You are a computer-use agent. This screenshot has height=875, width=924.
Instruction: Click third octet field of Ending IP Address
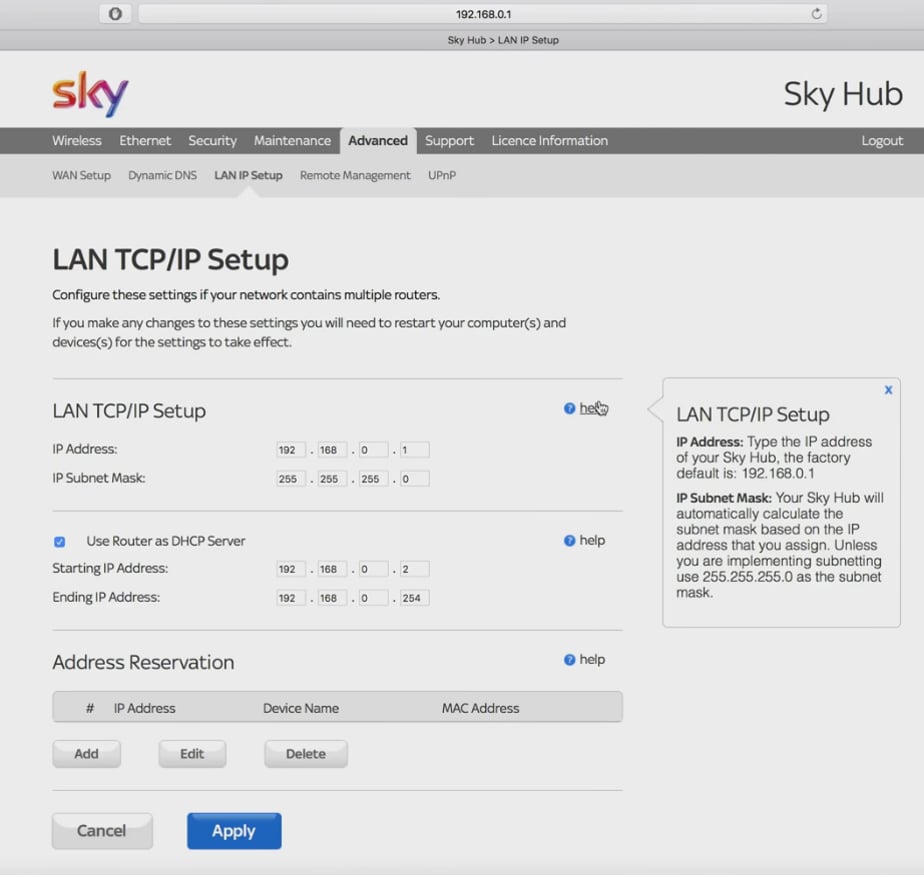(x=374, y=598)
